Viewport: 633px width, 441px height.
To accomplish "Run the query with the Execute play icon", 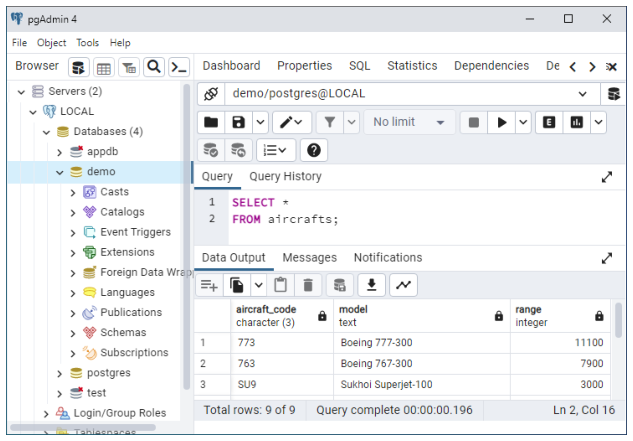I will pyautogui.click(x=501, y=122).
